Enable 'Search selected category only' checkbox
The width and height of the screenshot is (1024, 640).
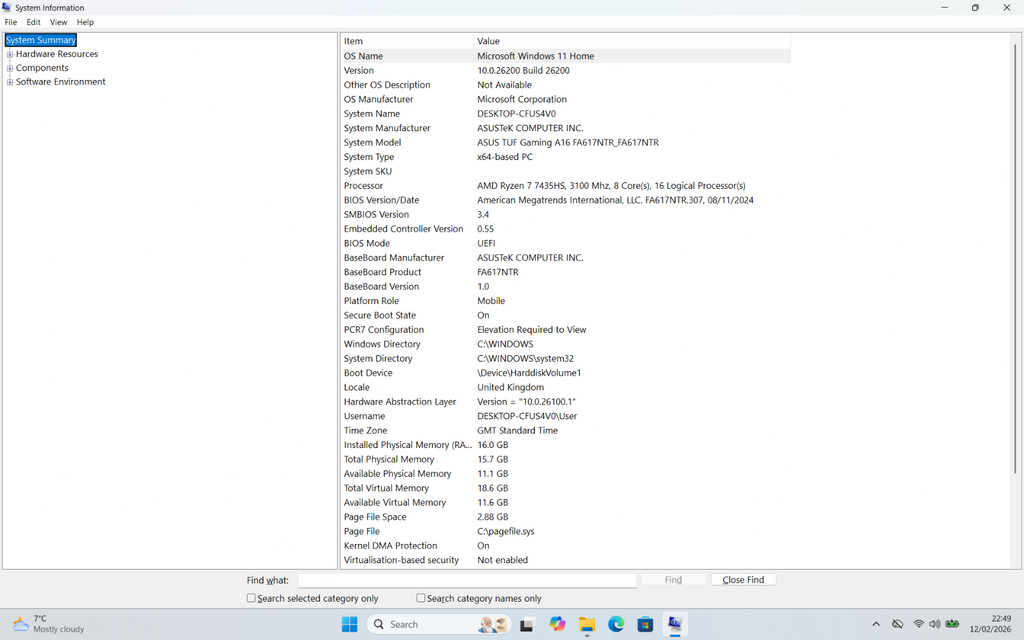coord(252,598)
